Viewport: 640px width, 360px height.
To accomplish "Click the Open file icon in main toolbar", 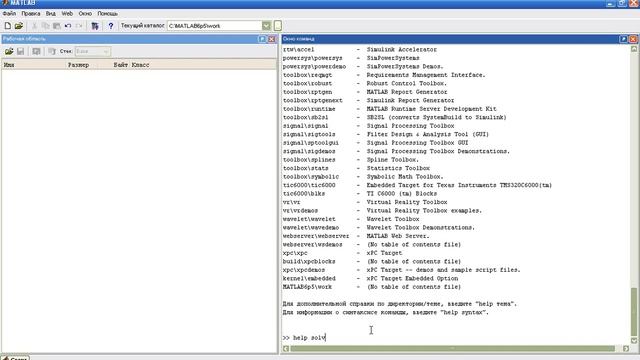I will [x=19, y=26].
